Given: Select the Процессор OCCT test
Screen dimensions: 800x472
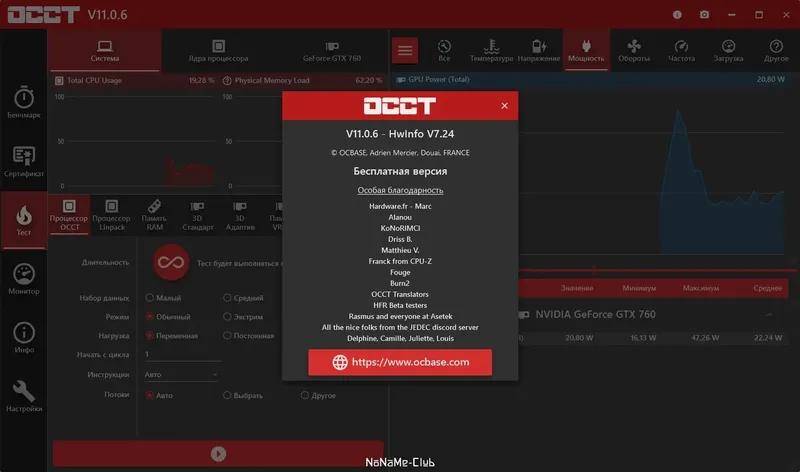Looking at the screenshot, I should click(69, 215).
